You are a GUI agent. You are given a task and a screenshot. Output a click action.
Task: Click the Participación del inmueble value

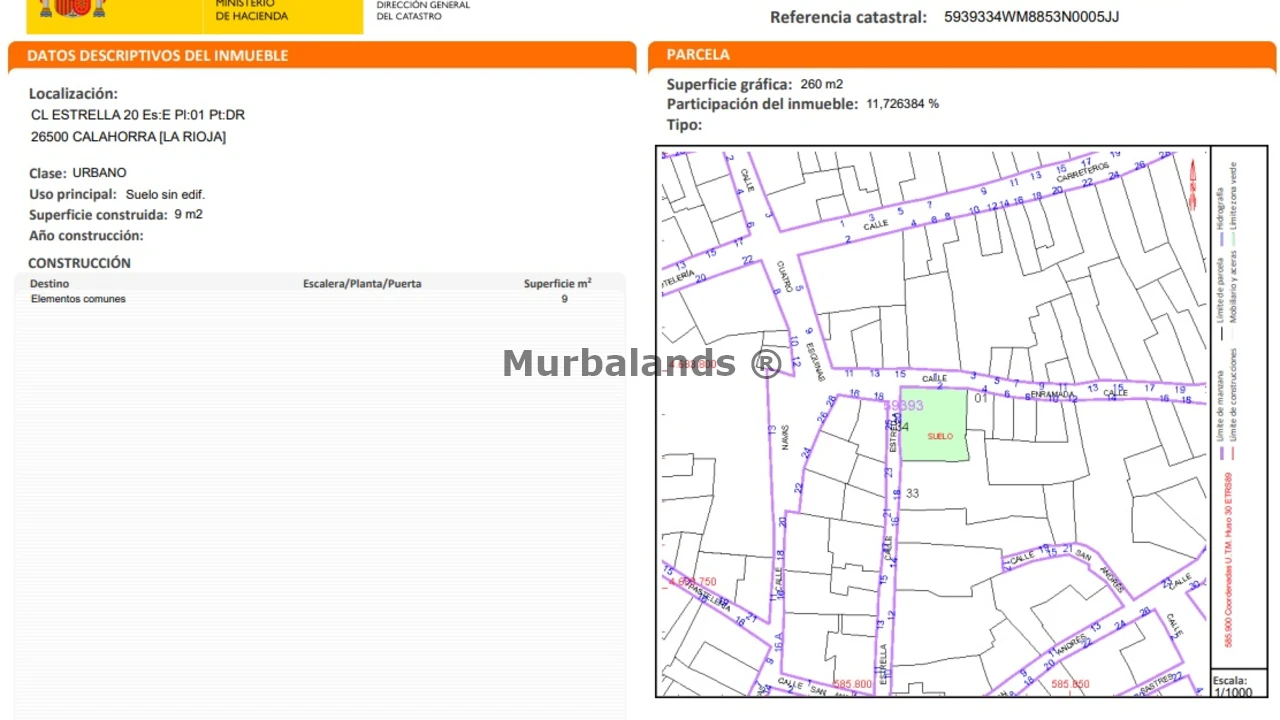(902, 104)
